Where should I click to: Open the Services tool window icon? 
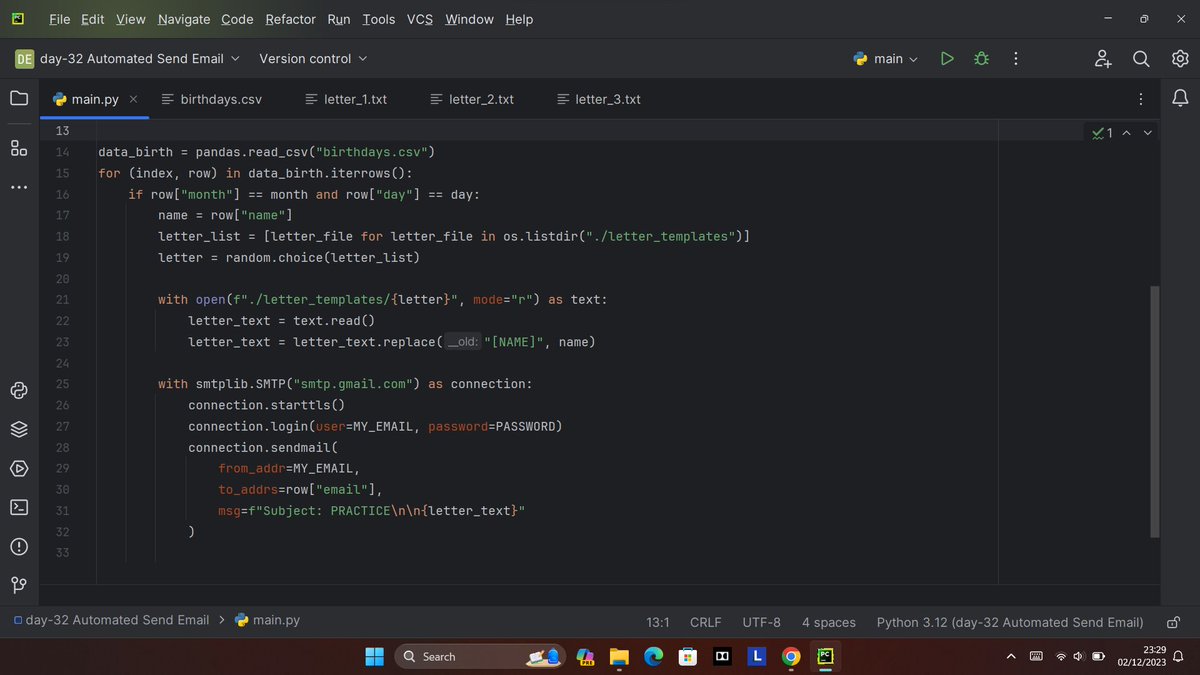[19, 468]
